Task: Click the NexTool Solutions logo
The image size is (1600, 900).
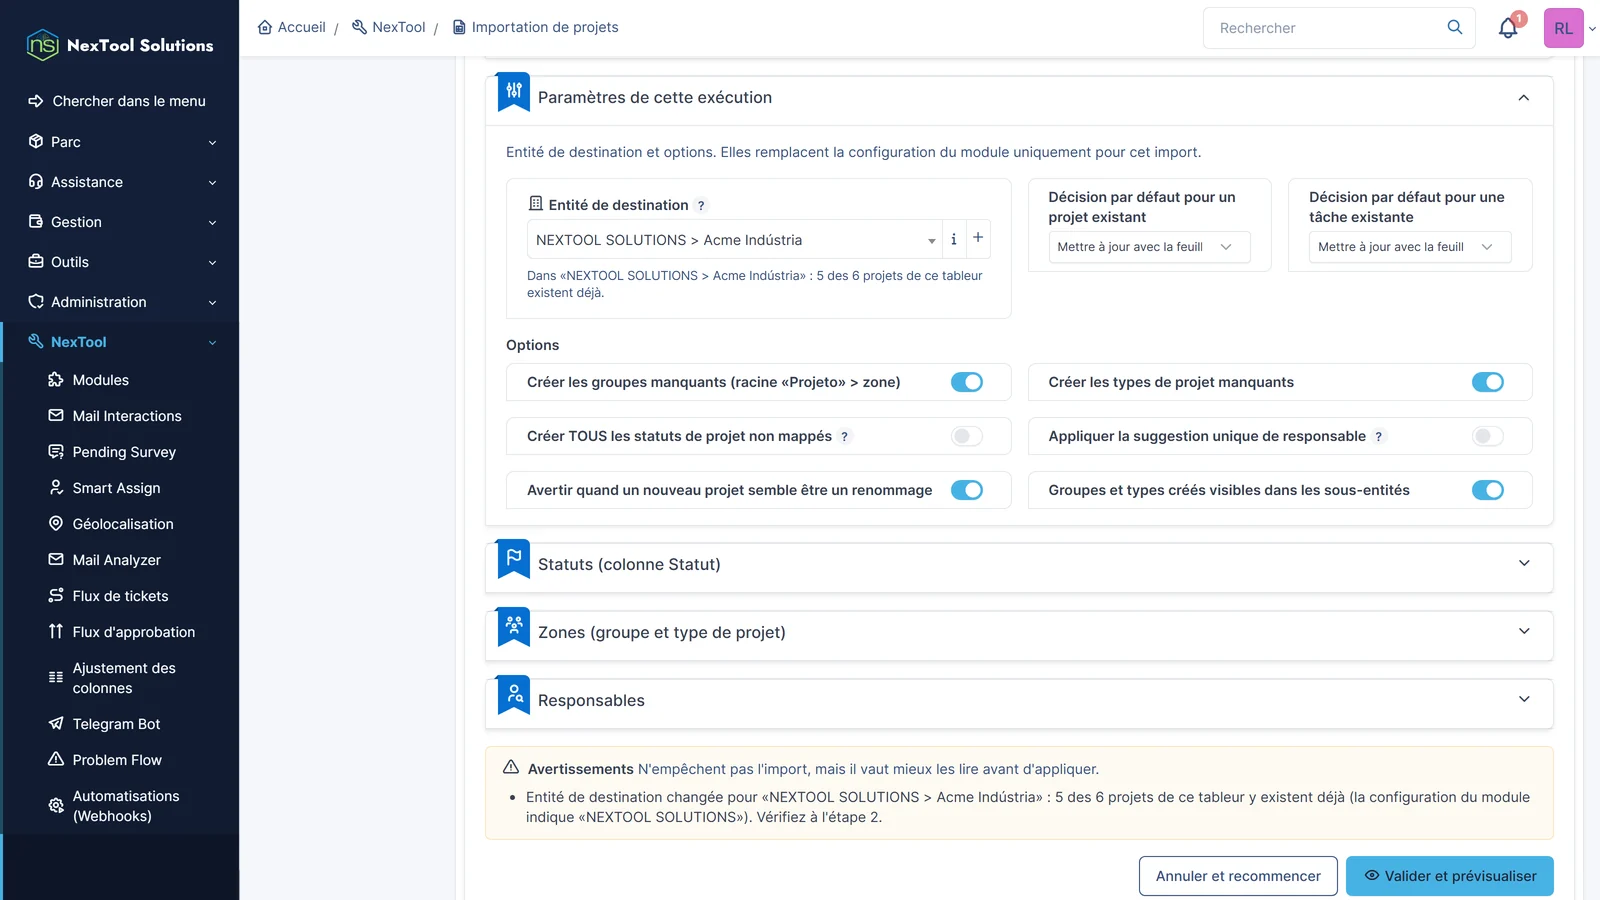Action: coord(119,45)
